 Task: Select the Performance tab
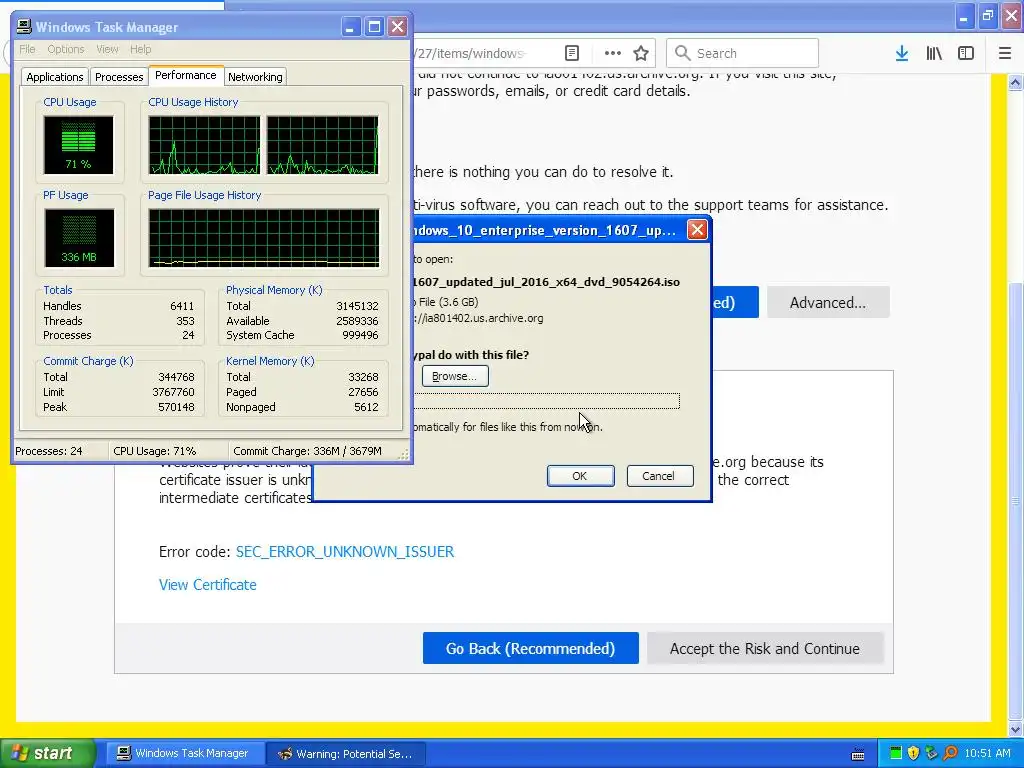pyautogui.click(x=185, y=75)
